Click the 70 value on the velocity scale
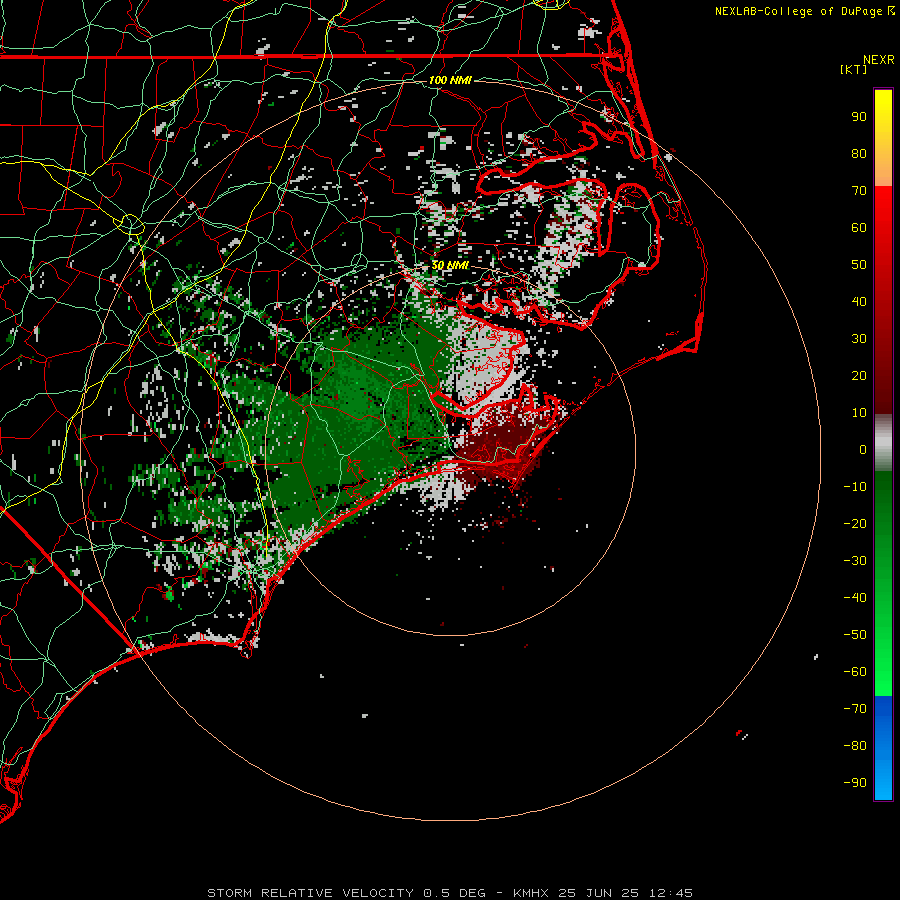900x900 pixels. click(859, 191)
